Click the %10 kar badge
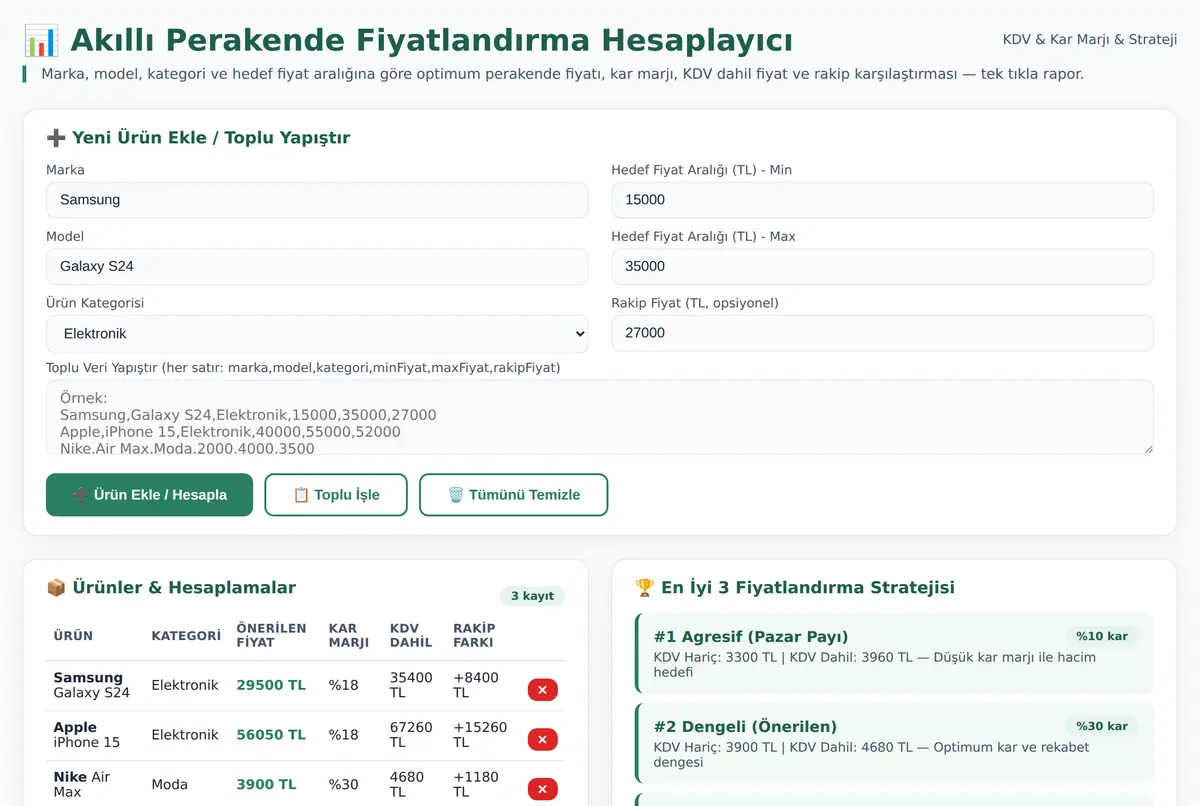Image resolution: width=1200 pixels, height=806 pixels. 1102,636
